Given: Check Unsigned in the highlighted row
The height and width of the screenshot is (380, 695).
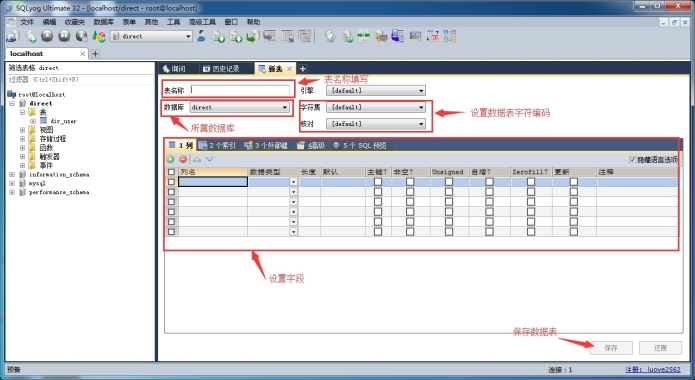Looking at the screenshot, I should tap(449, 182).
